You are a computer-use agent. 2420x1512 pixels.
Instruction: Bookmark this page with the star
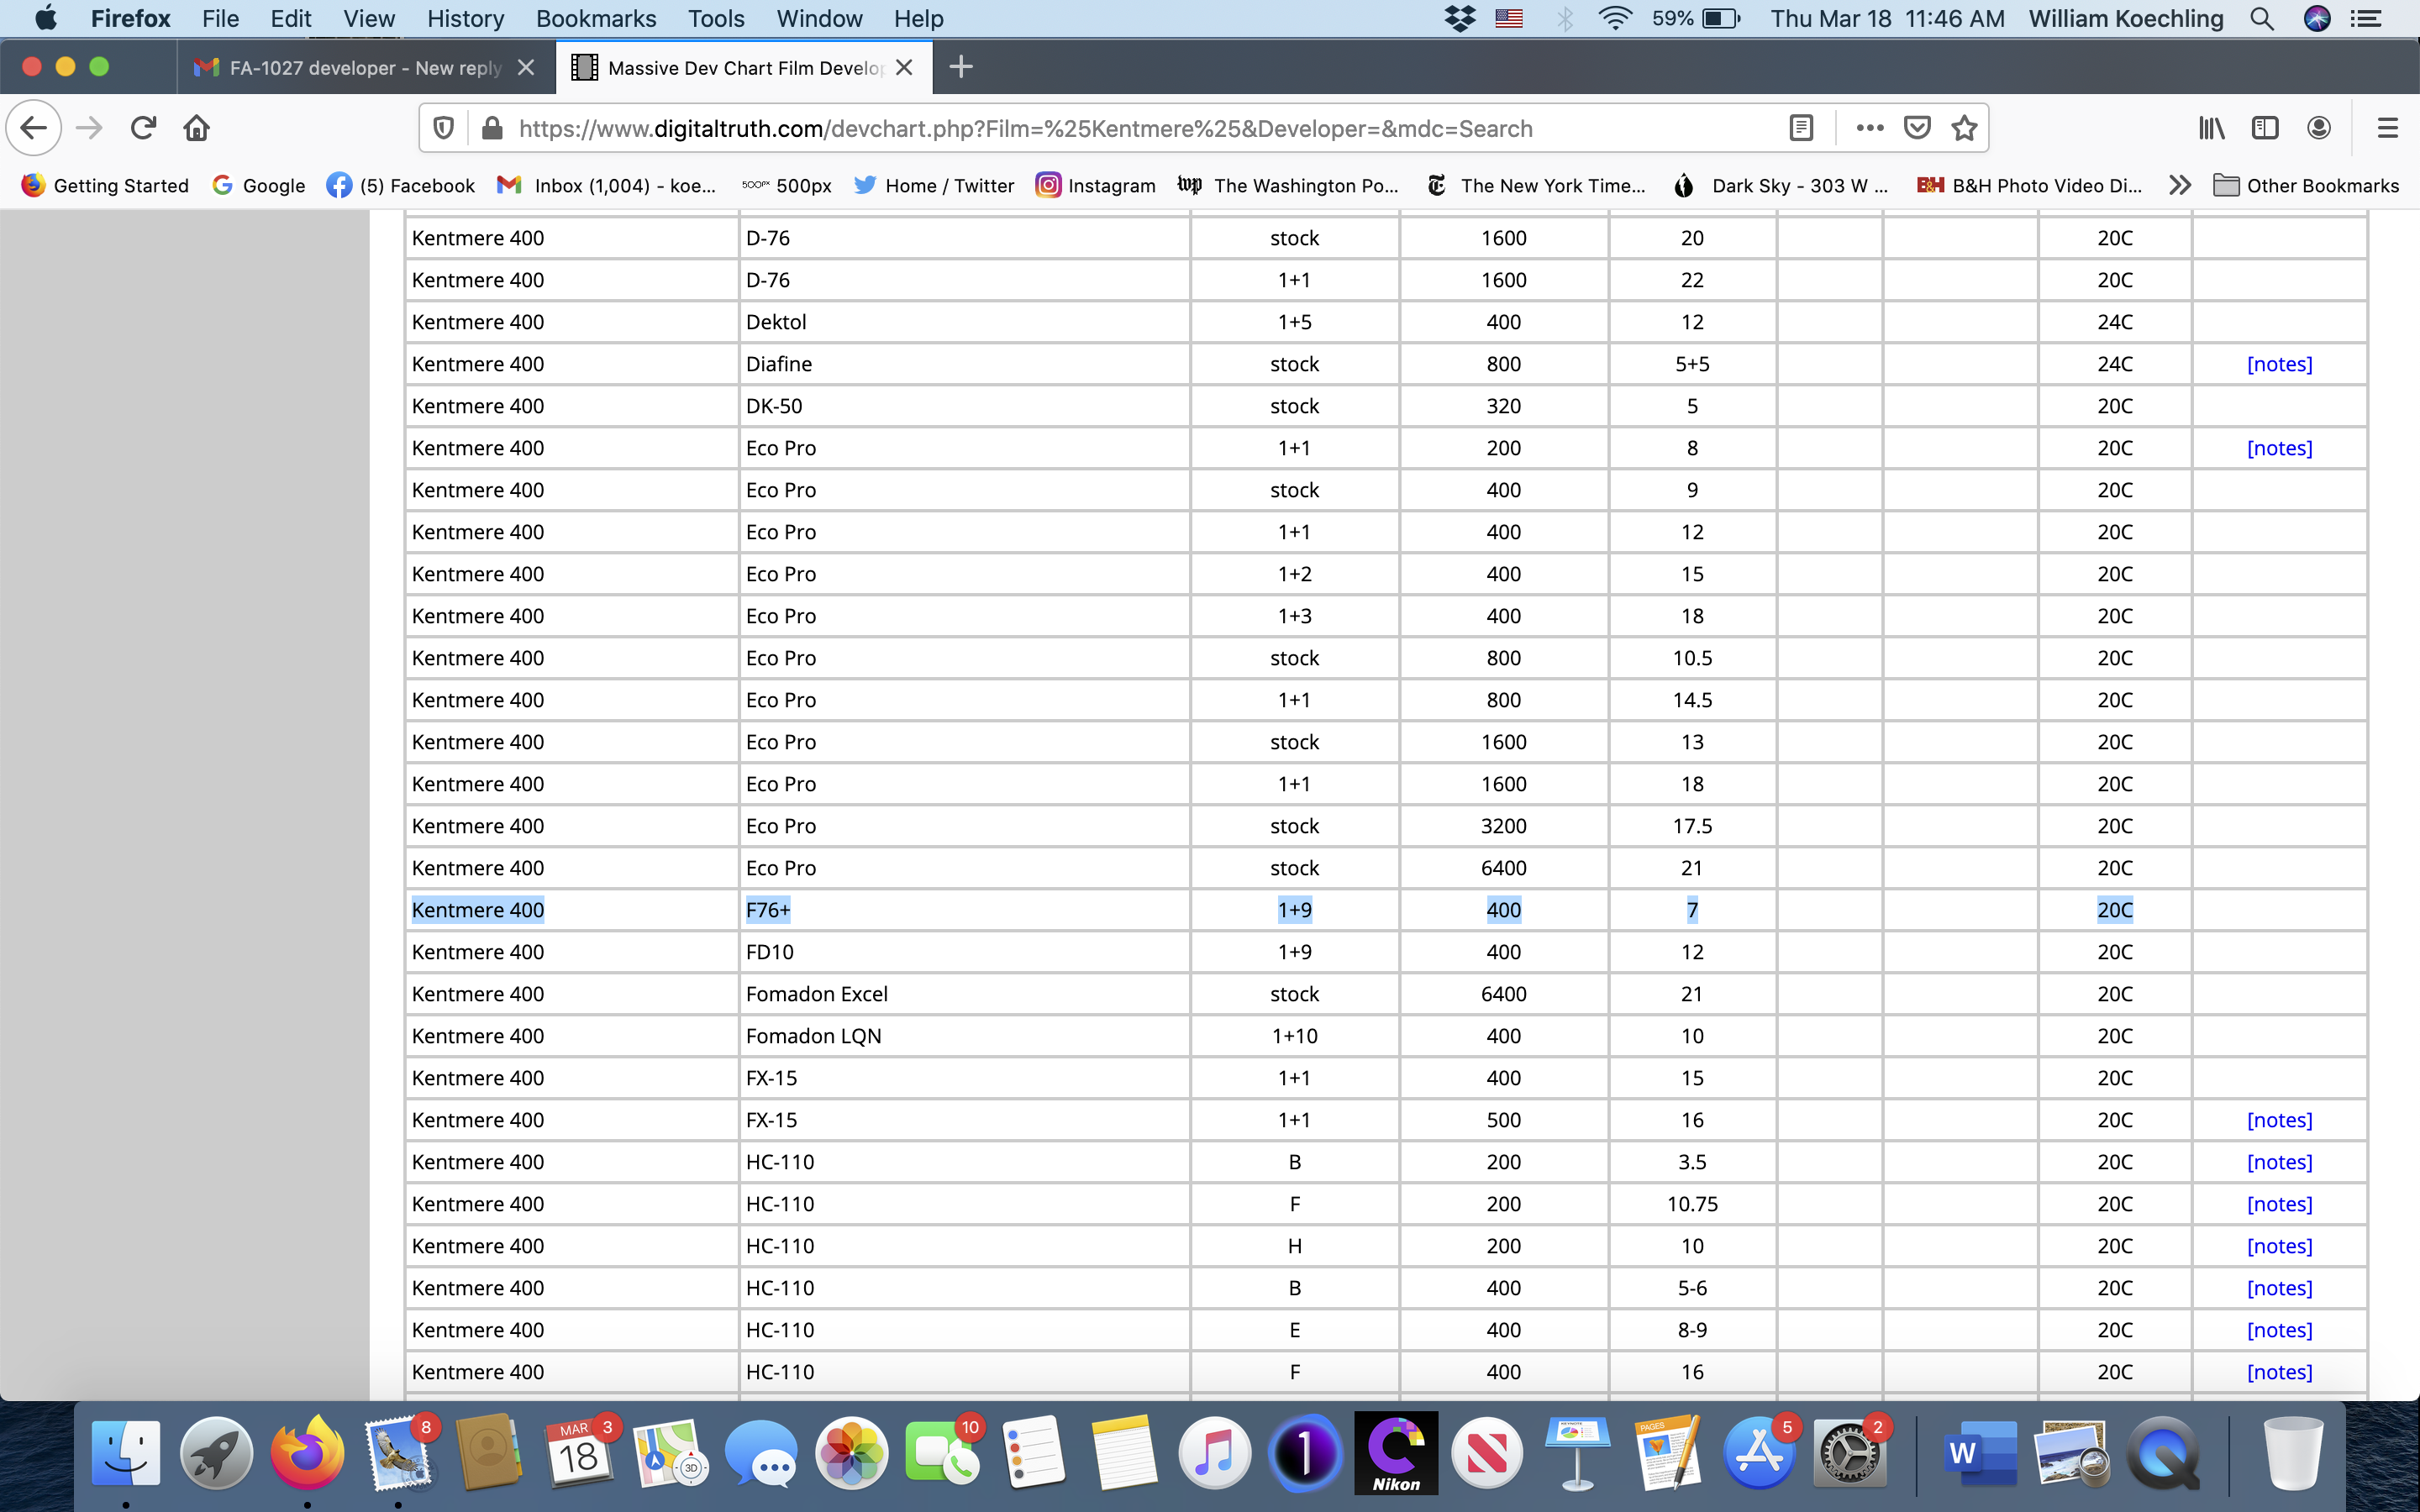pos(1964,128)
